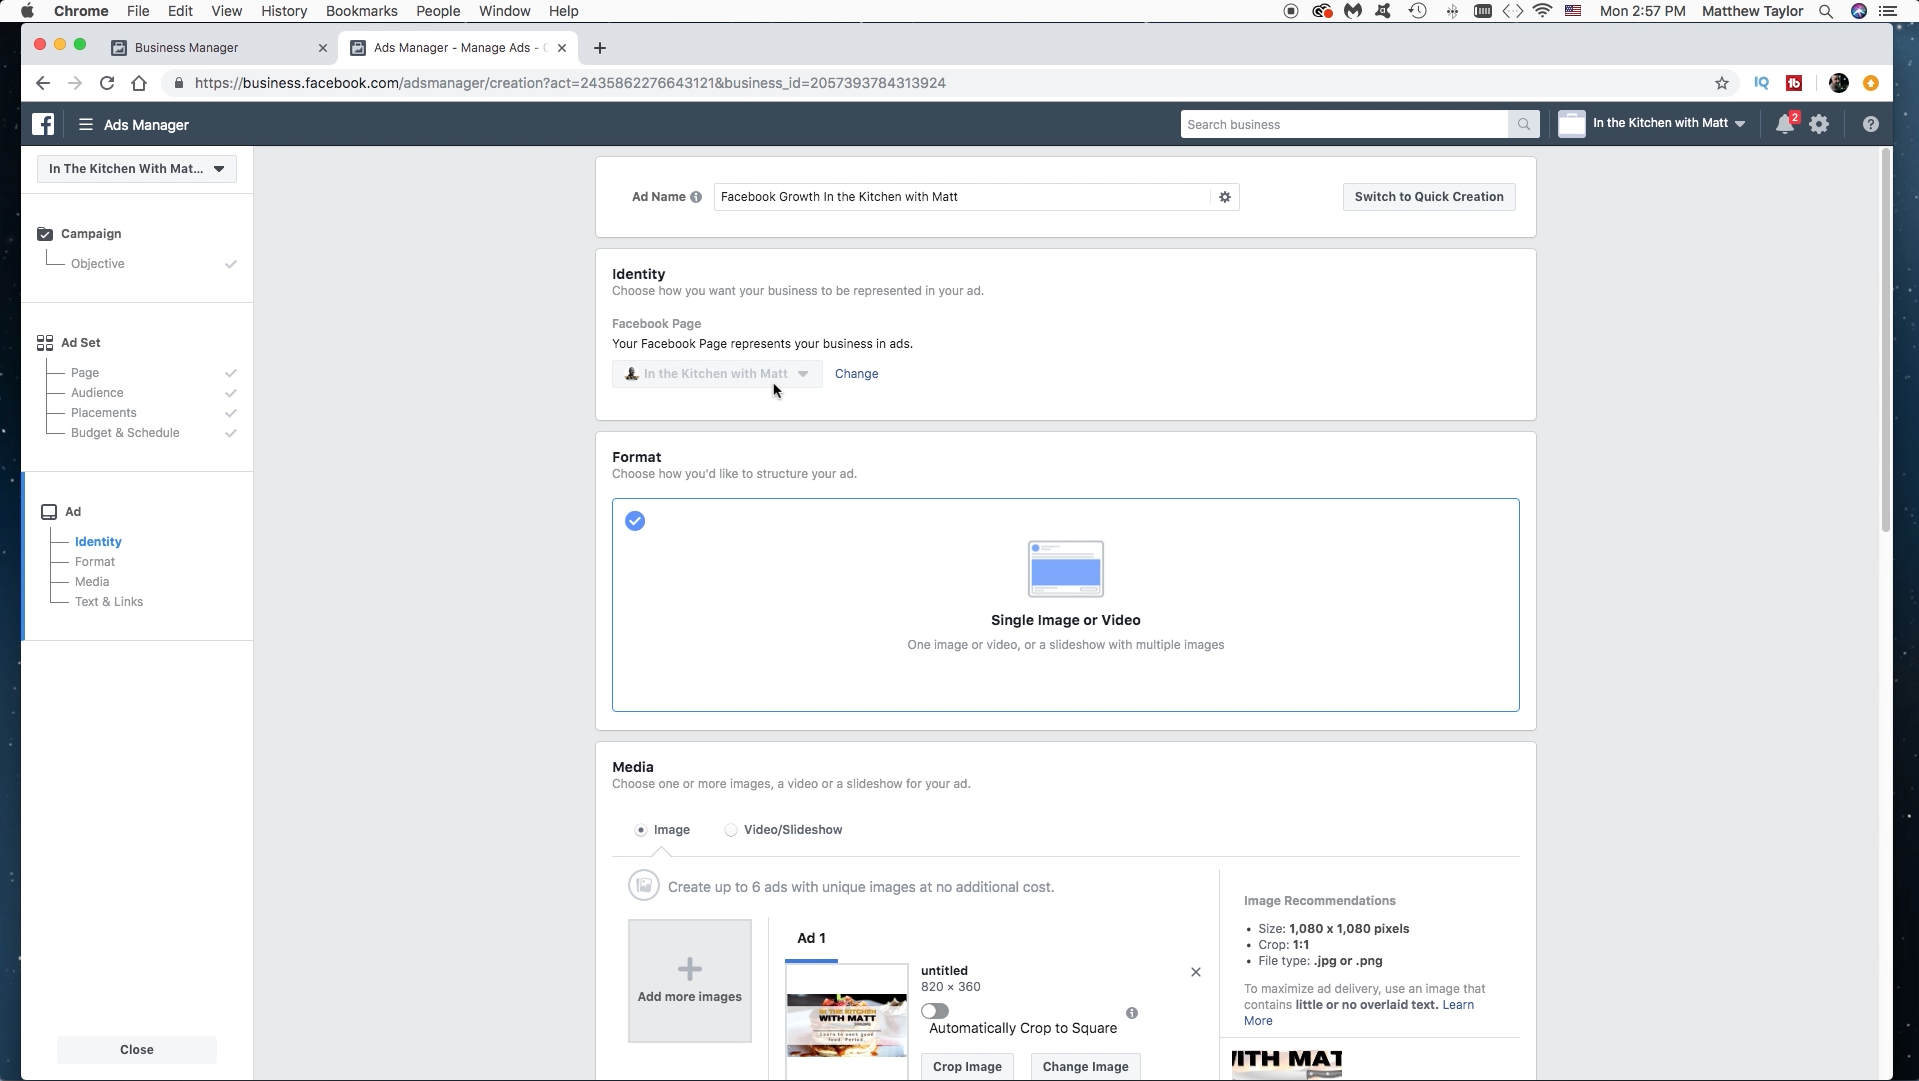Click the Ad Name input field
The height and width of the screenshot is (1081, 1919).
click(963, 197)
